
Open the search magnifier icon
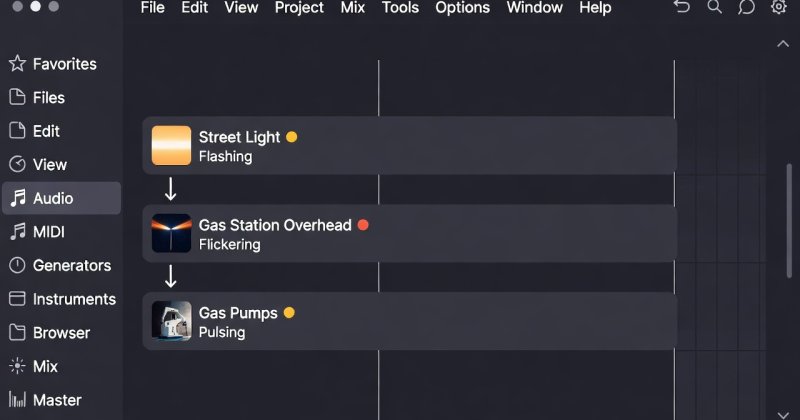tap(714, 7)
